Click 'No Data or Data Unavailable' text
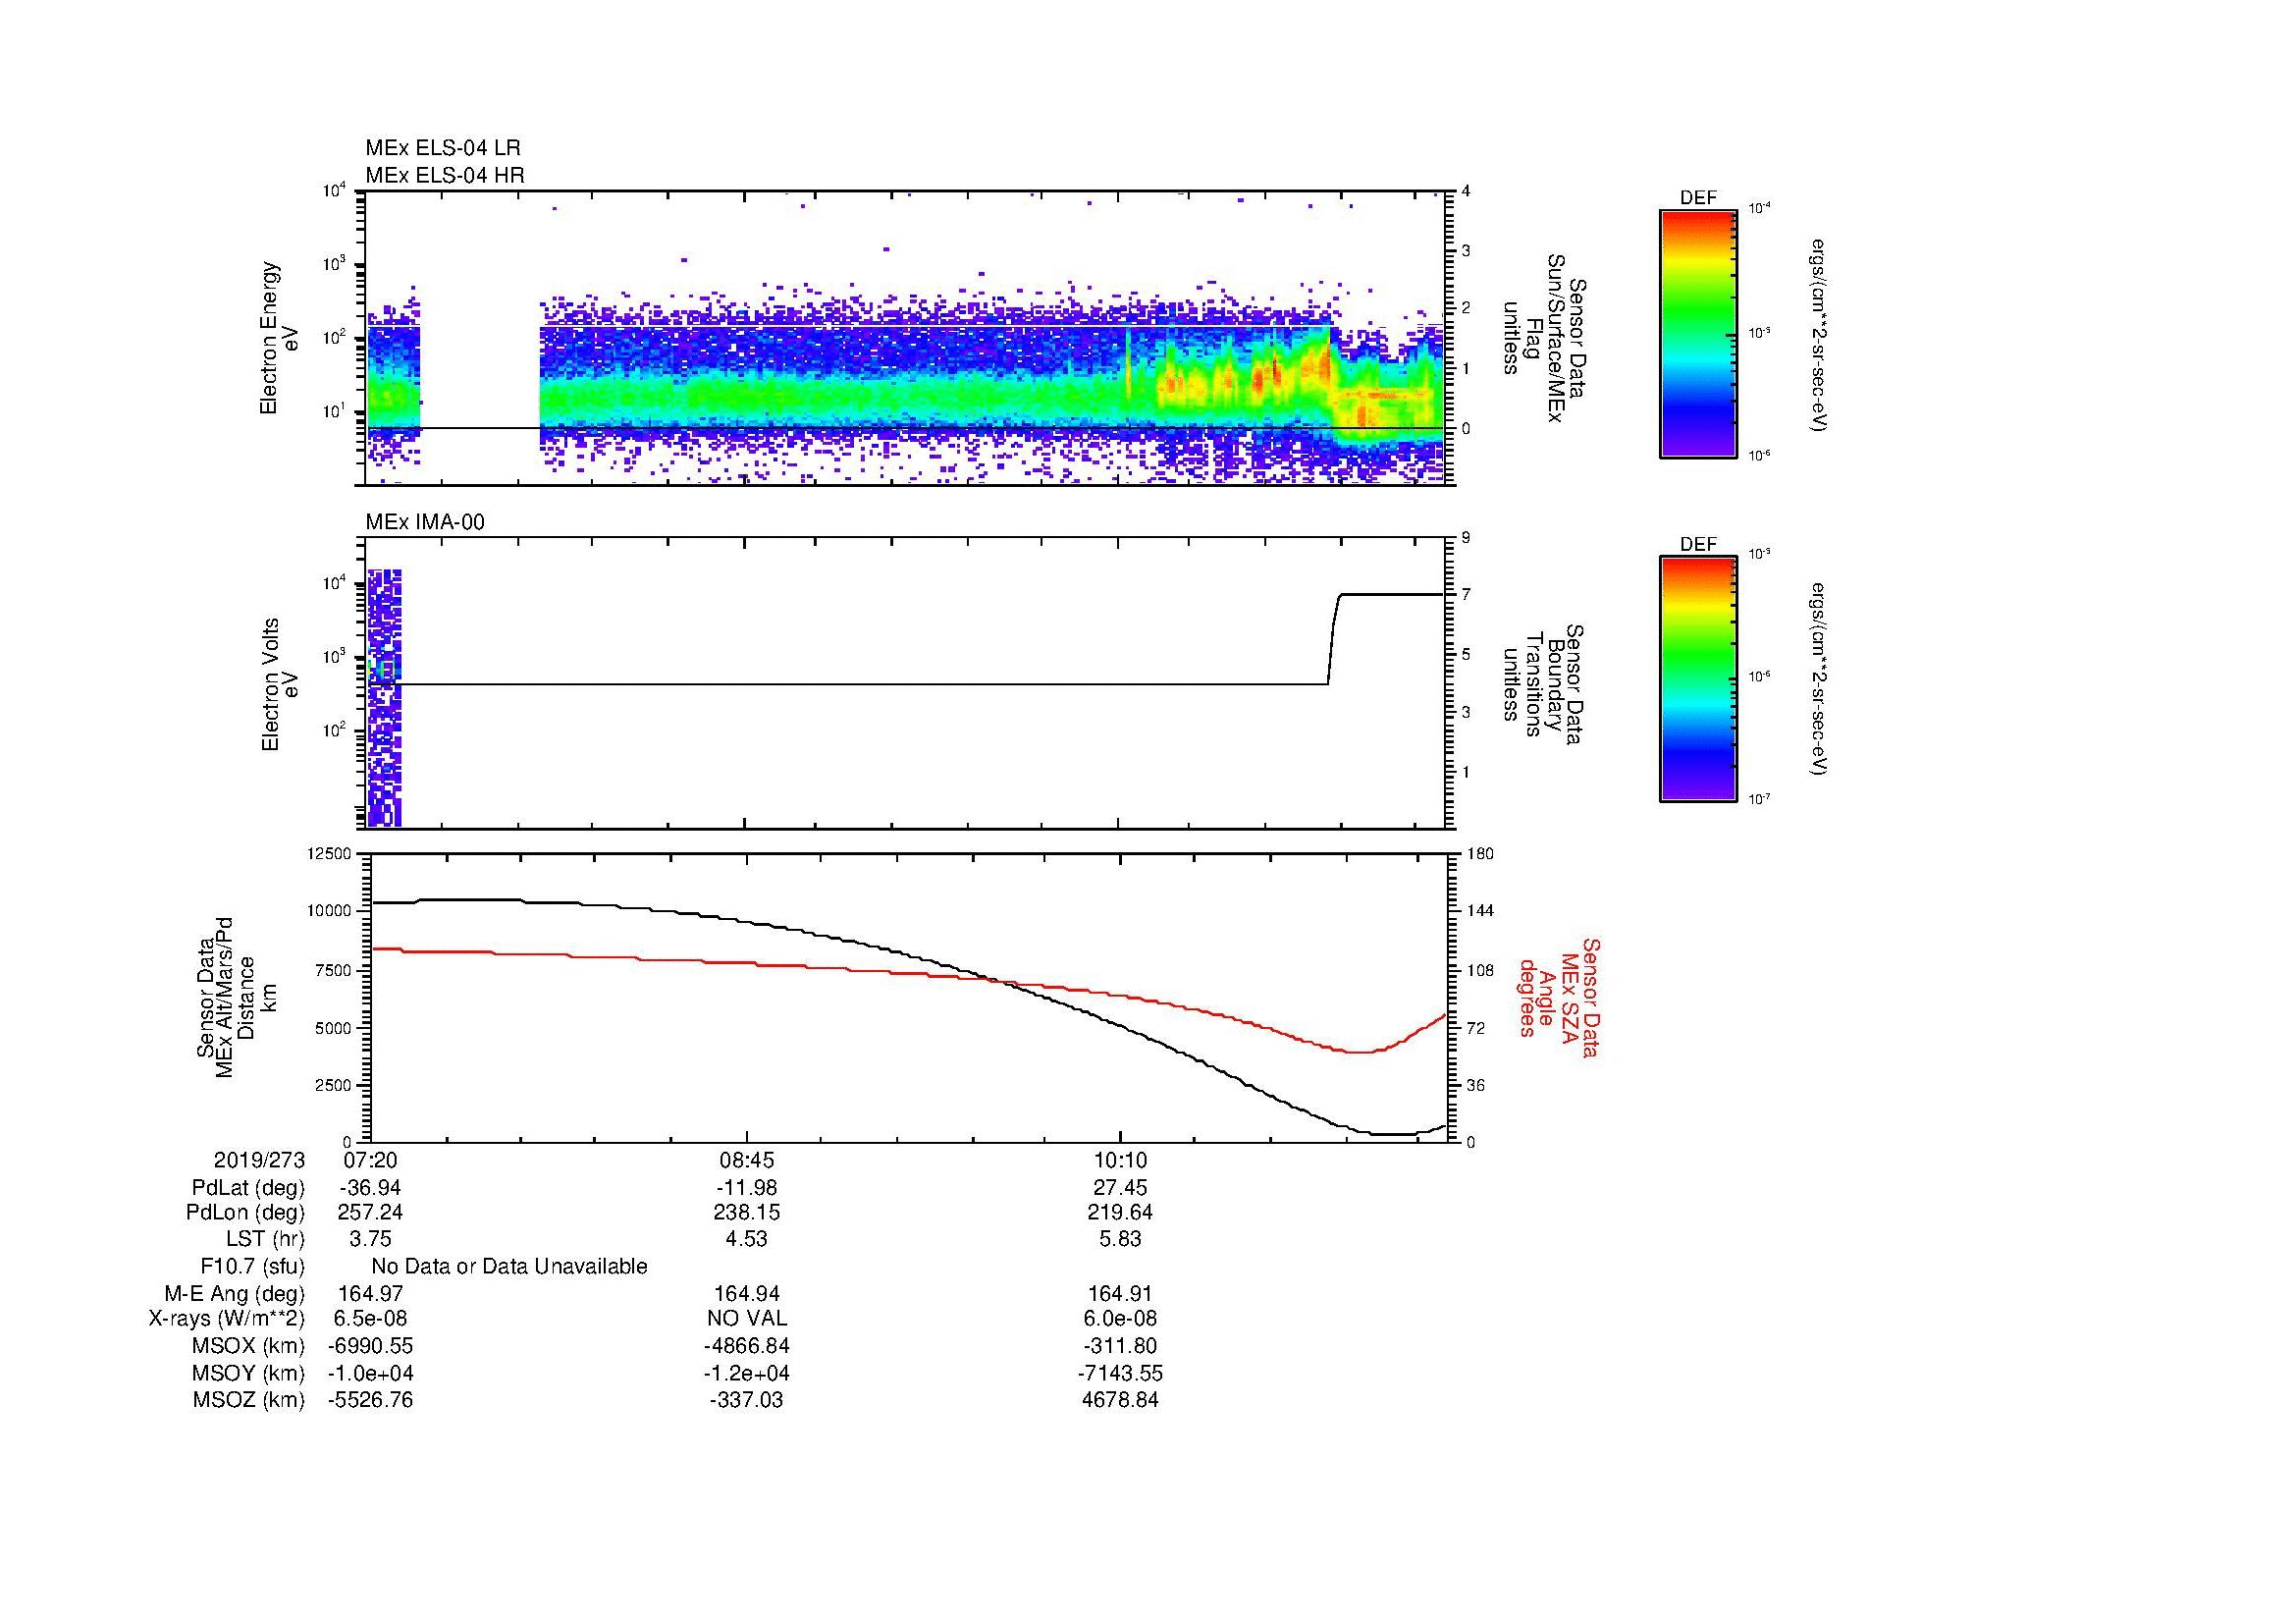This screenshot has width=2296, height=1623. tap(509, 1267)
